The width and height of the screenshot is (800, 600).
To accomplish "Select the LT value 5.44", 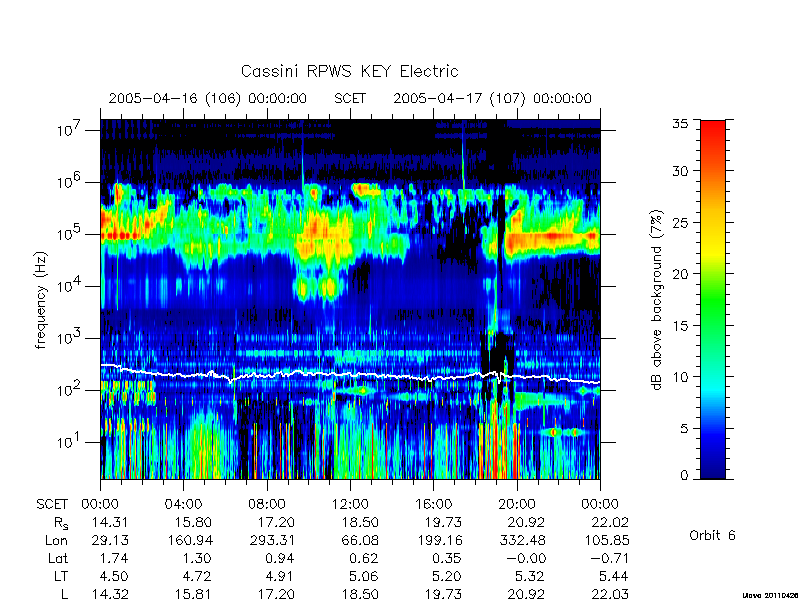I will click(x=613, y=577).
